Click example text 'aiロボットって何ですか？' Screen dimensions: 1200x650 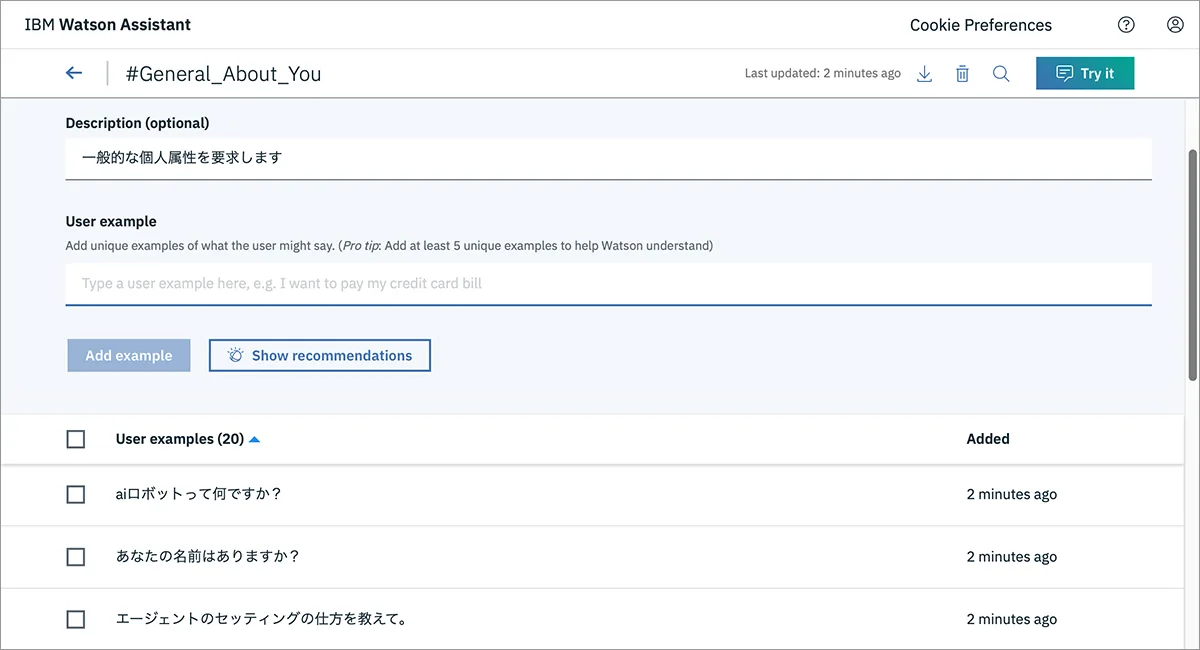pyautogui.click(x=199, y=494)
